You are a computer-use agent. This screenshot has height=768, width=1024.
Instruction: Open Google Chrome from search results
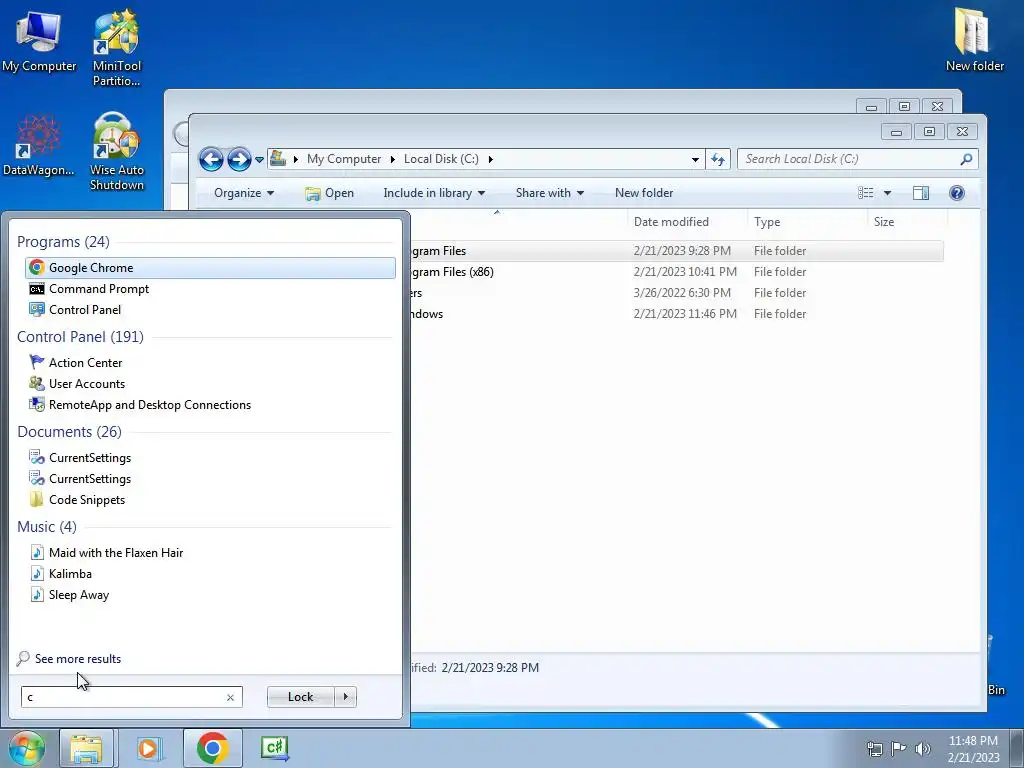pyautogui.click(x=210, y=268)
